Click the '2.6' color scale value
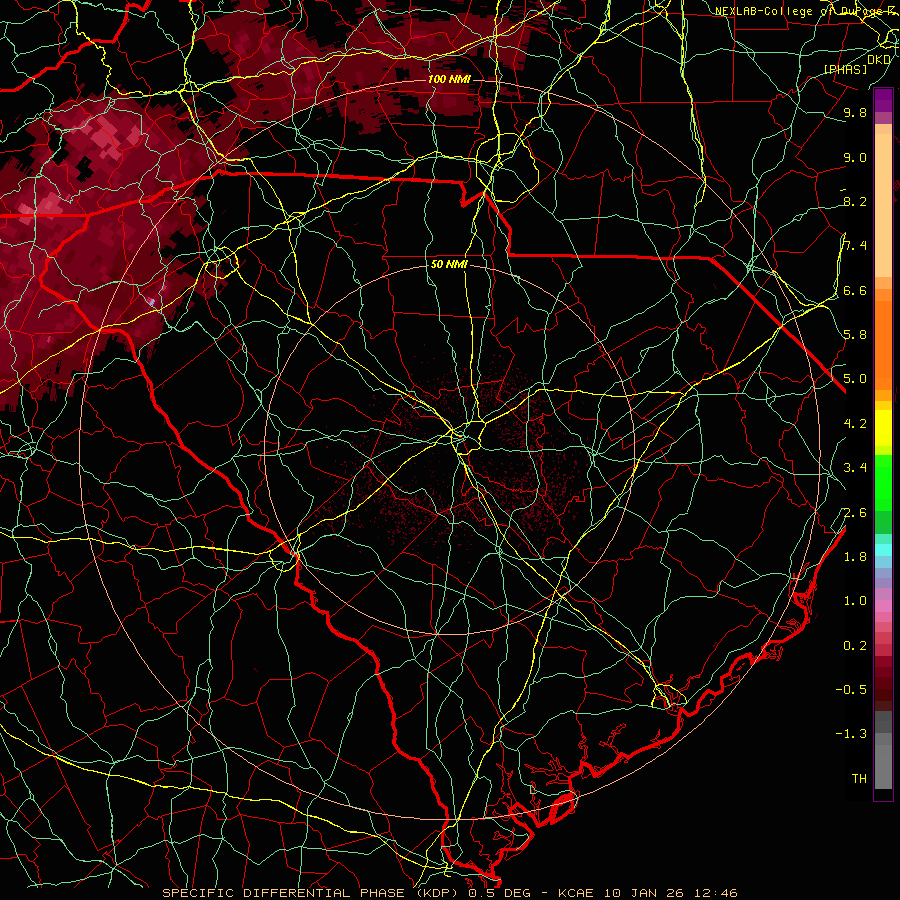This screenshot has width=900, height=900. coord(855,512)
